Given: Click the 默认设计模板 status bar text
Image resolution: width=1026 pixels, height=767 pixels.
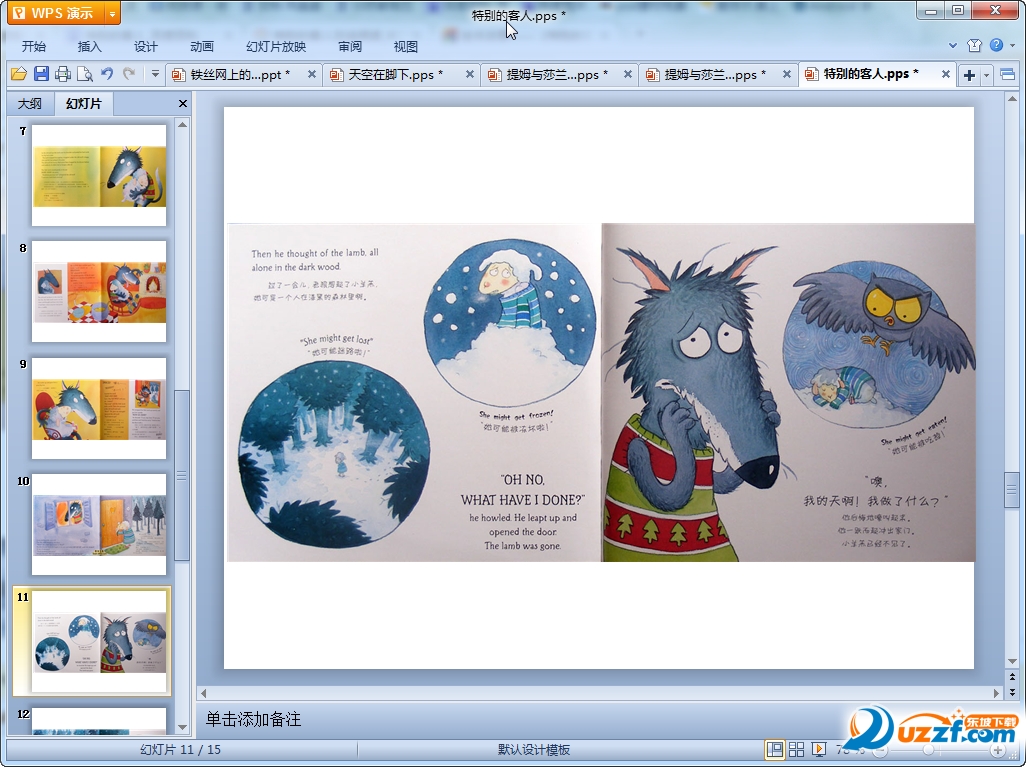Looking at the screenshot, I should point(533,750).
